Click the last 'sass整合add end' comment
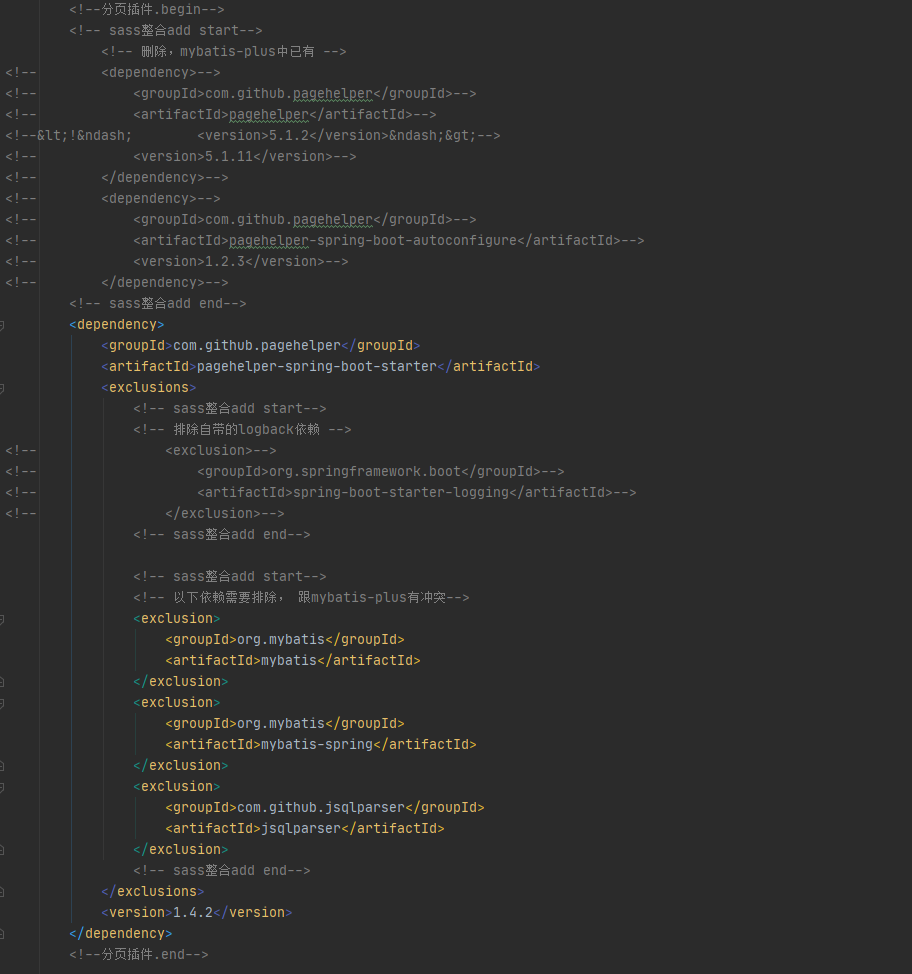 click(x=222, y=870)
